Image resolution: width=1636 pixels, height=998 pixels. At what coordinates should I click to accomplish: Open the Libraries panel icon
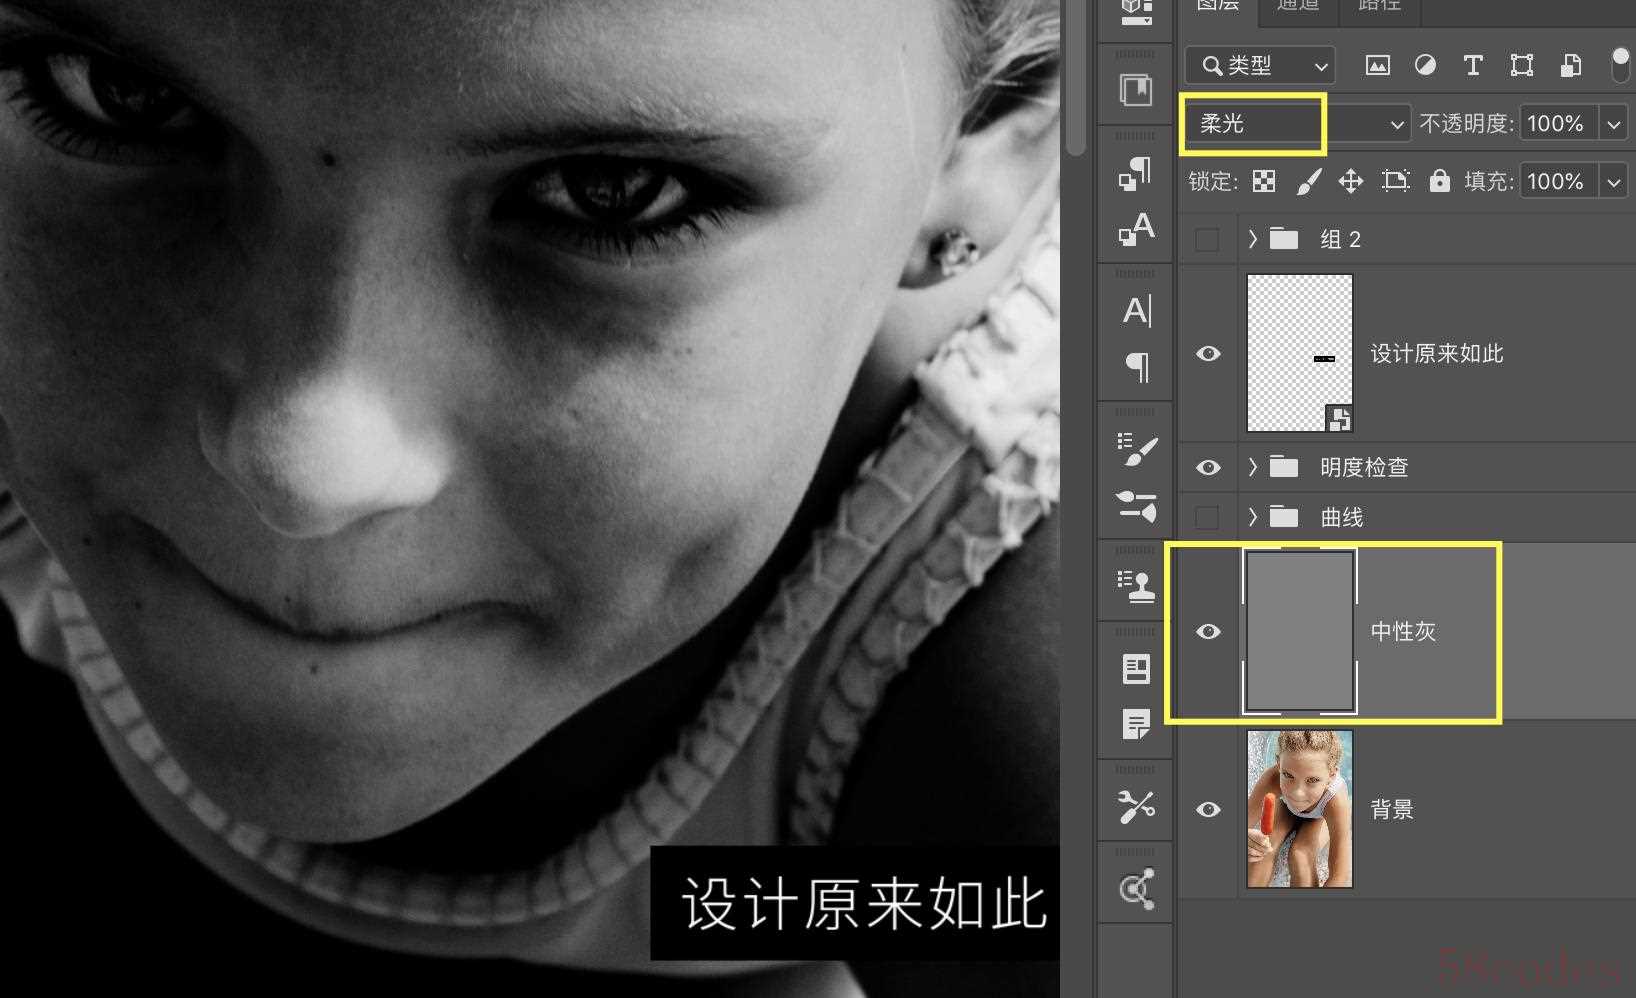click(x=1135, y=90)
